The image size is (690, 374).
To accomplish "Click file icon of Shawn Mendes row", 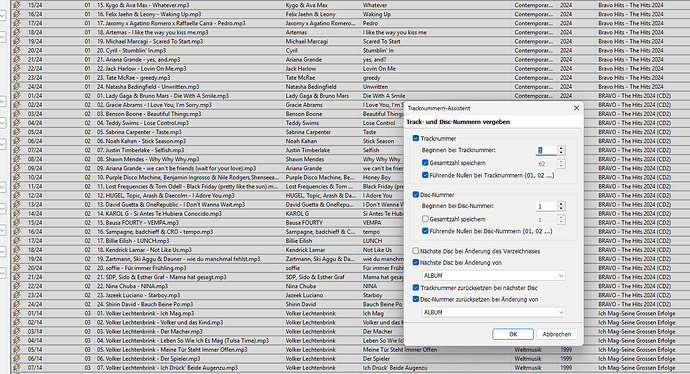I will pyautogui.click(x=17, y=159).
